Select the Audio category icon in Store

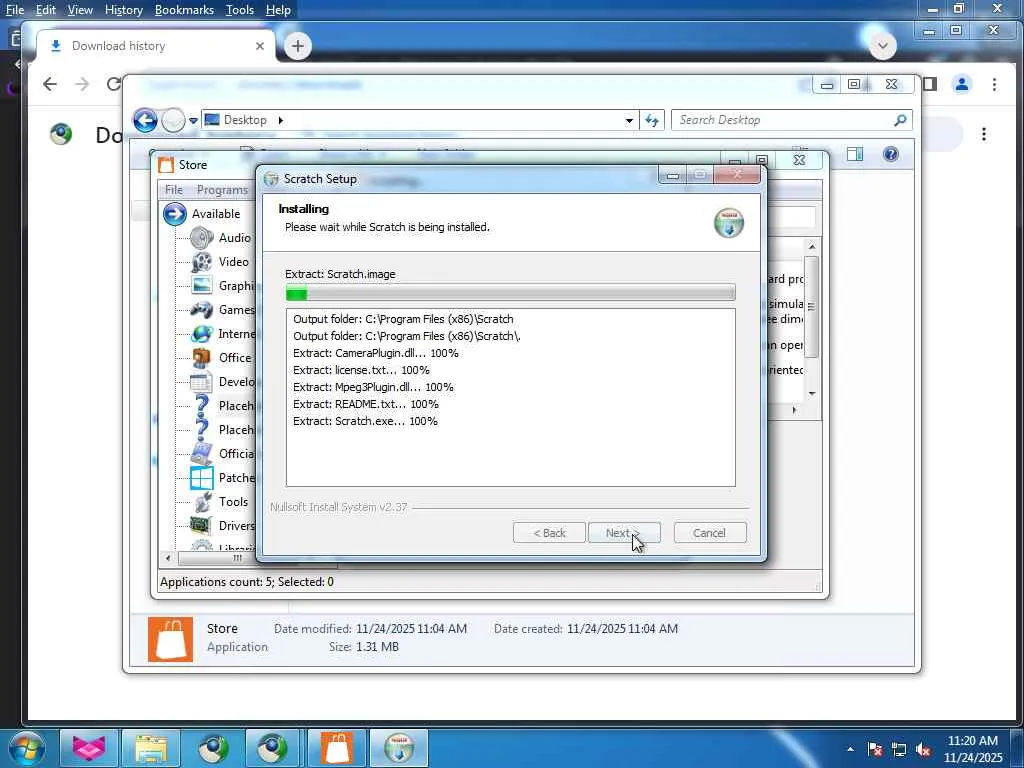pyautogui.click(x=202, y=238)
